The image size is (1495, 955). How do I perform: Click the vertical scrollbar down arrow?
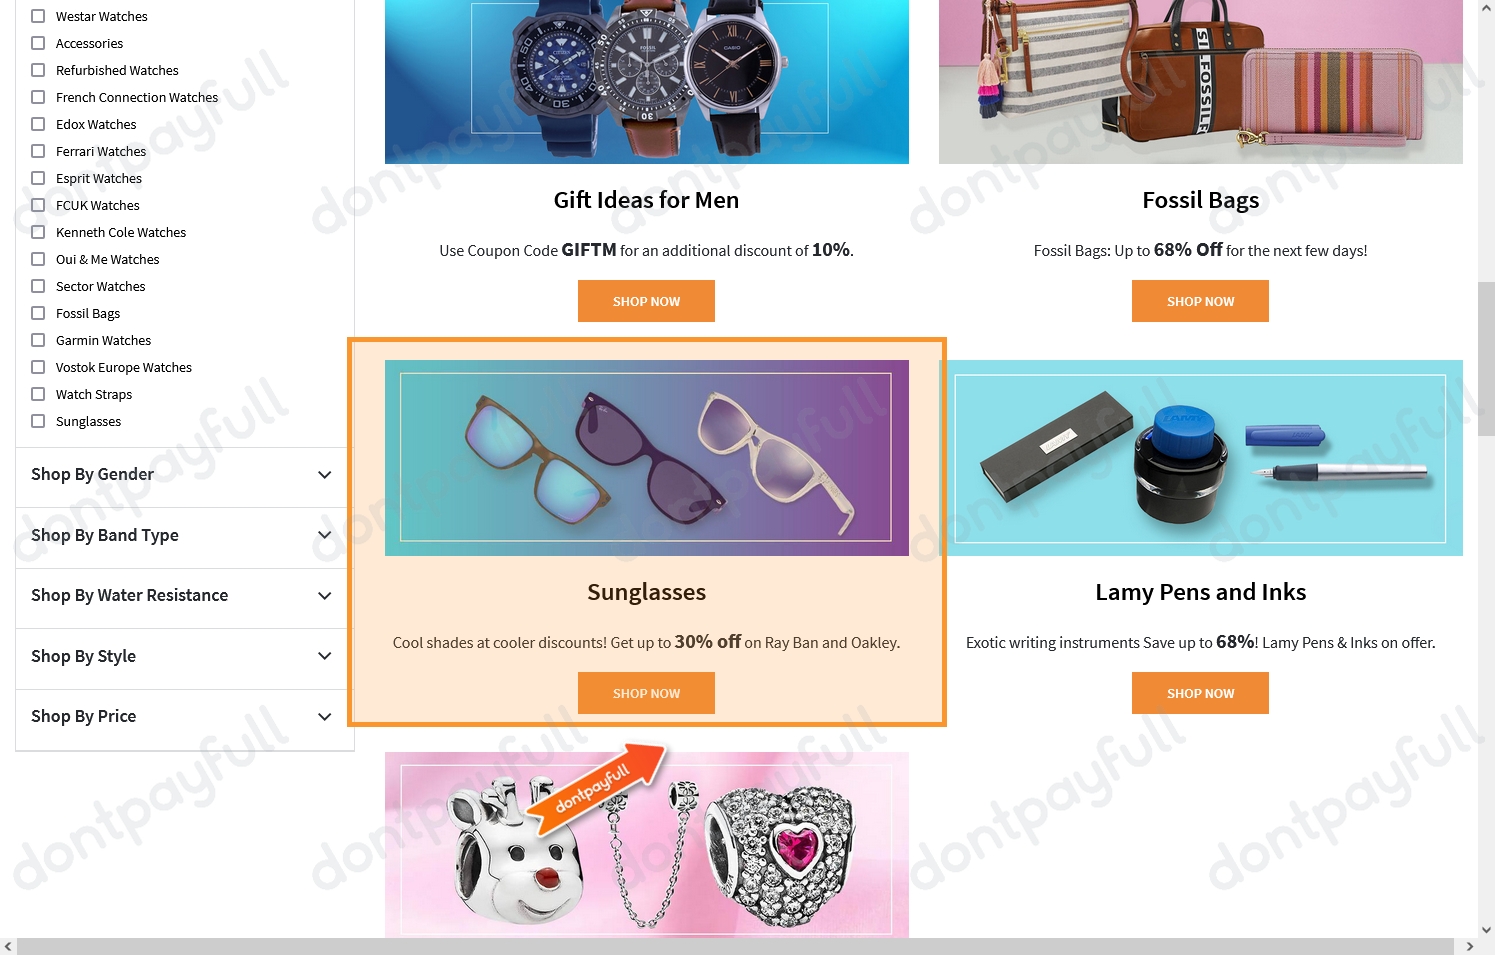coord(1486,929)
